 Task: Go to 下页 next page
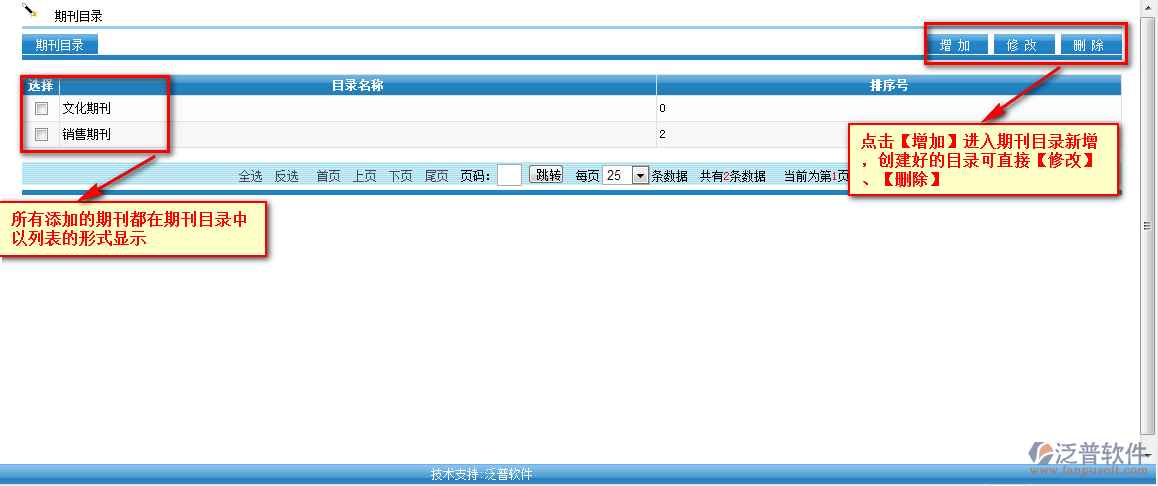[x=401, y=176]
